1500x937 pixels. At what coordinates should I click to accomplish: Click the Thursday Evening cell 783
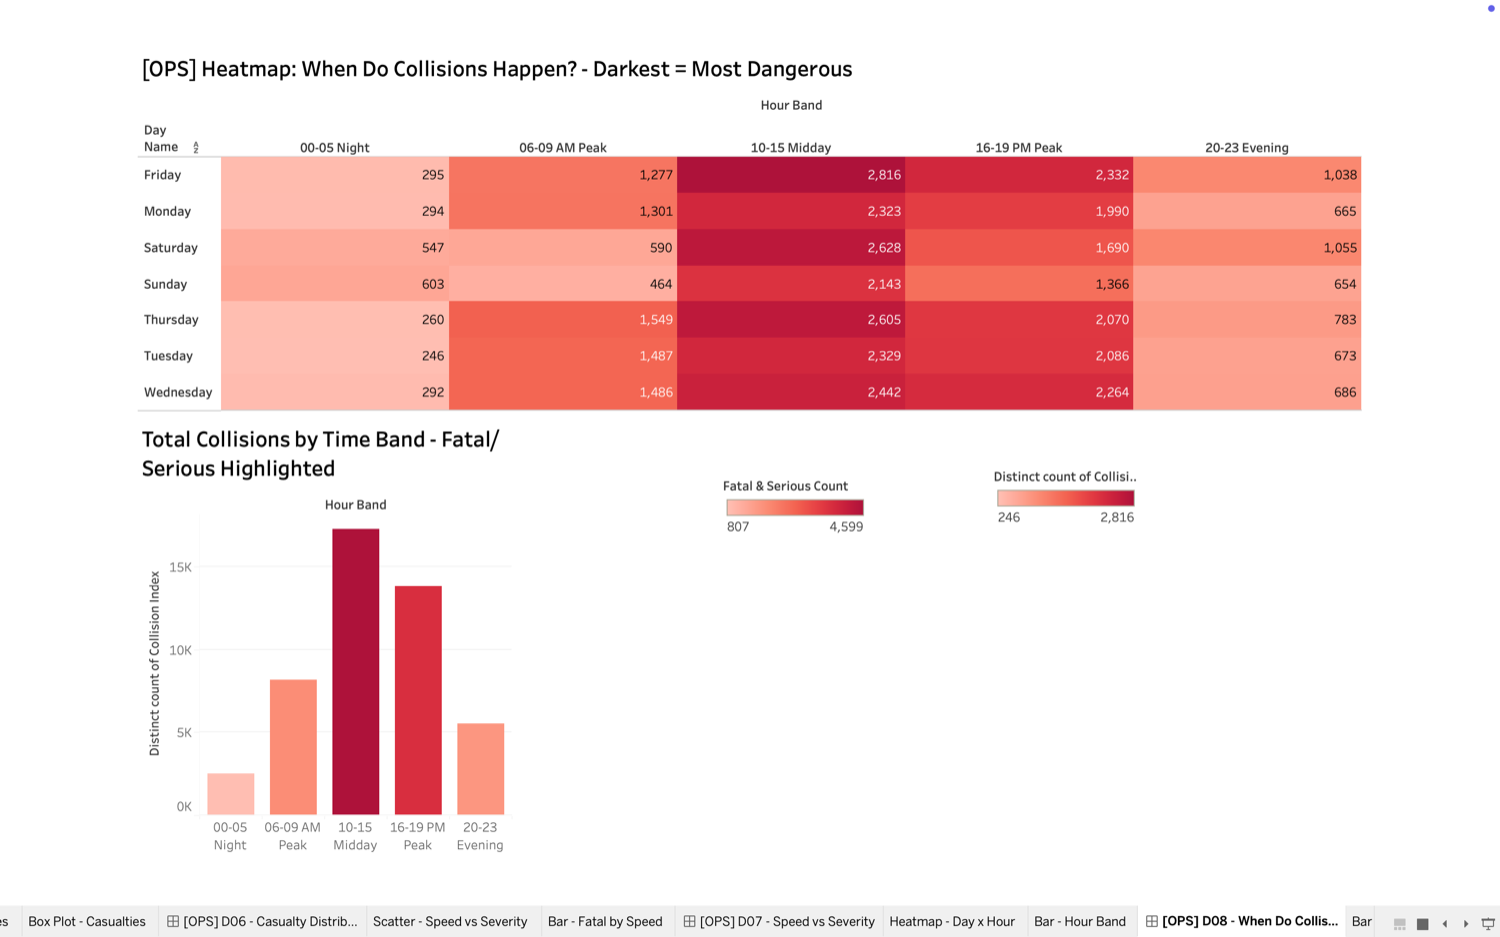pyautogui.click(x=1247, y=320)
